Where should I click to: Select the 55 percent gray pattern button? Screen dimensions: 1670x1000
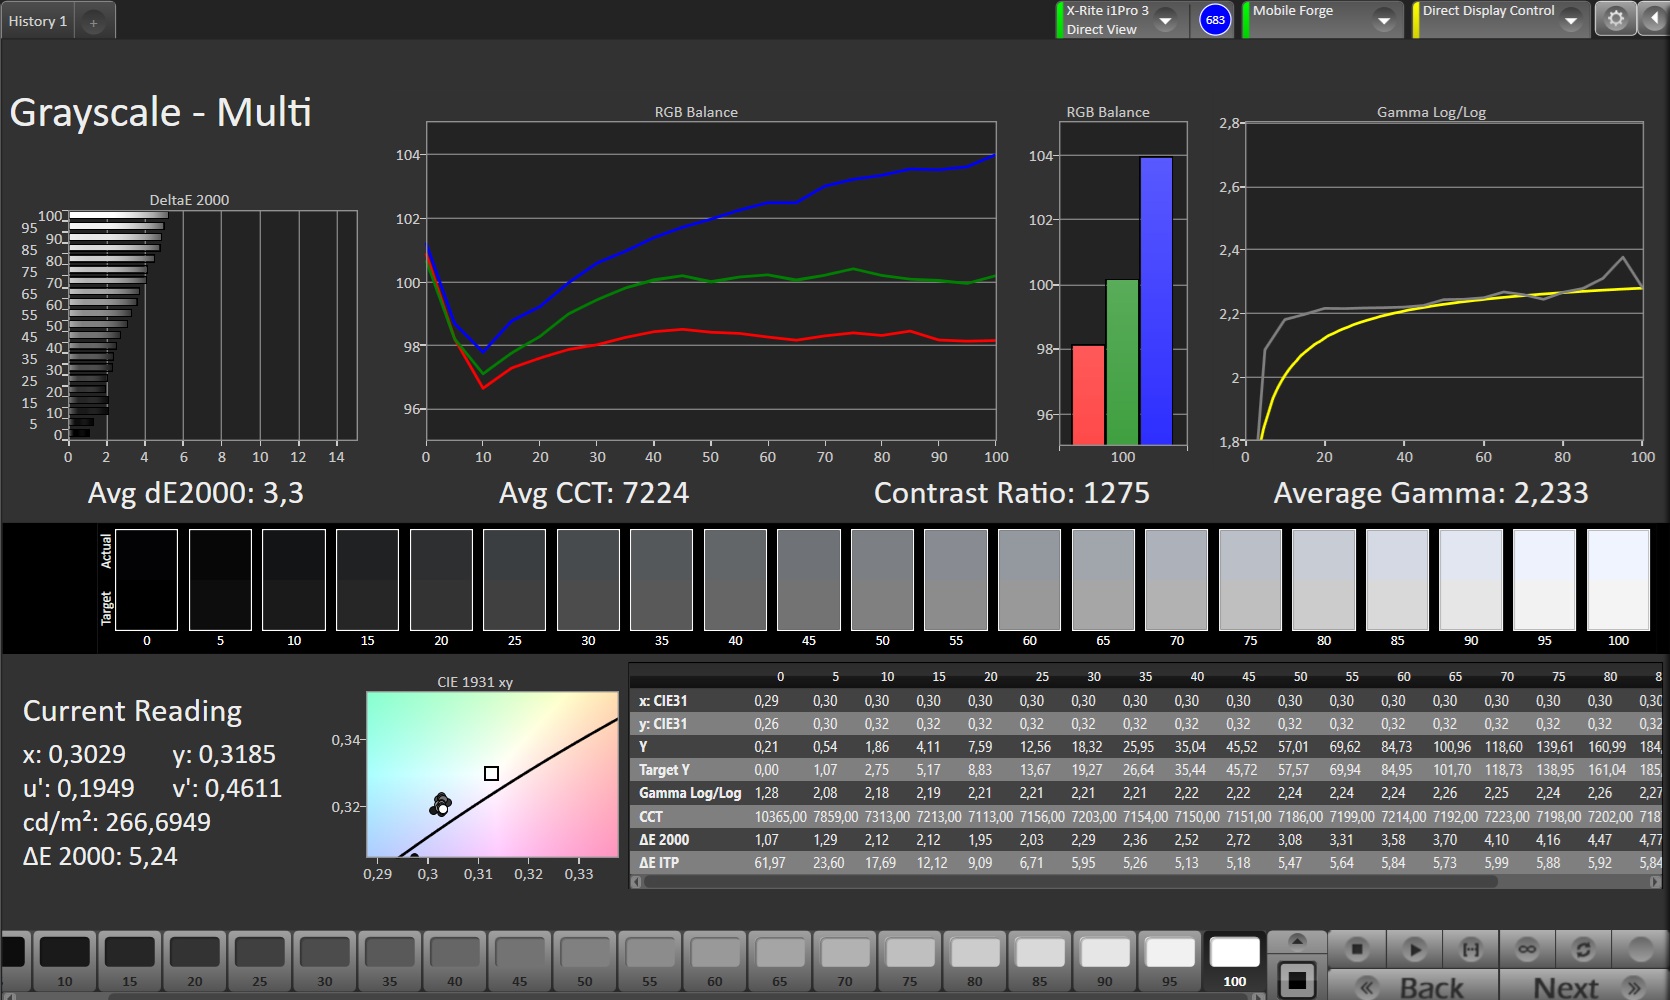650,962
